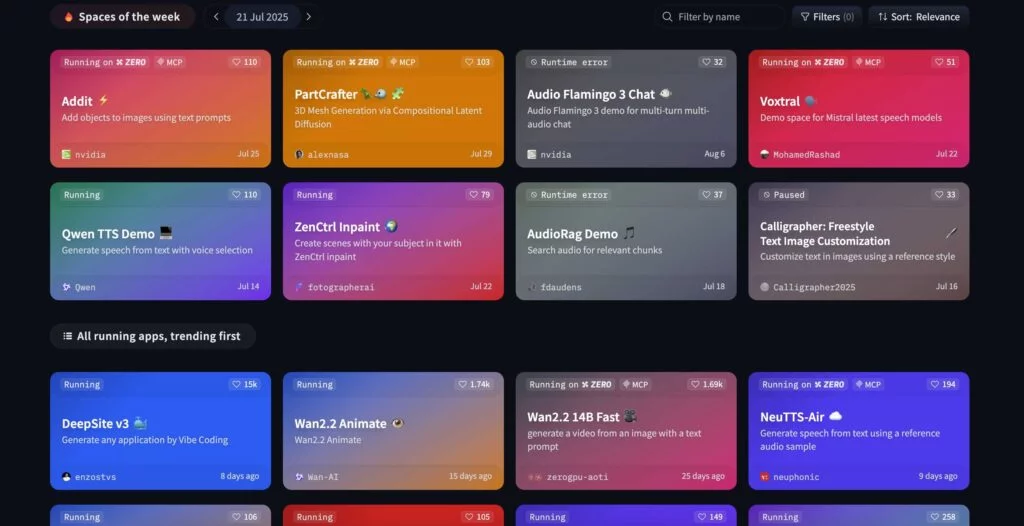Select All running apps, trending first
Image resolution: width=1024 pixels, height=526 pixels.
pyautogui.click(x=152, y=336)
